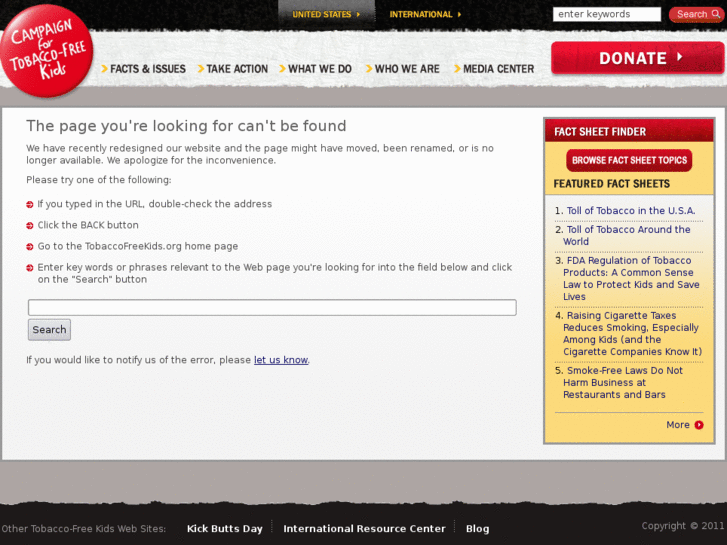Open Raising Cigarette Taxes Reduces Smoking fact sheet
727x545 pixels.
click(632, 333)
